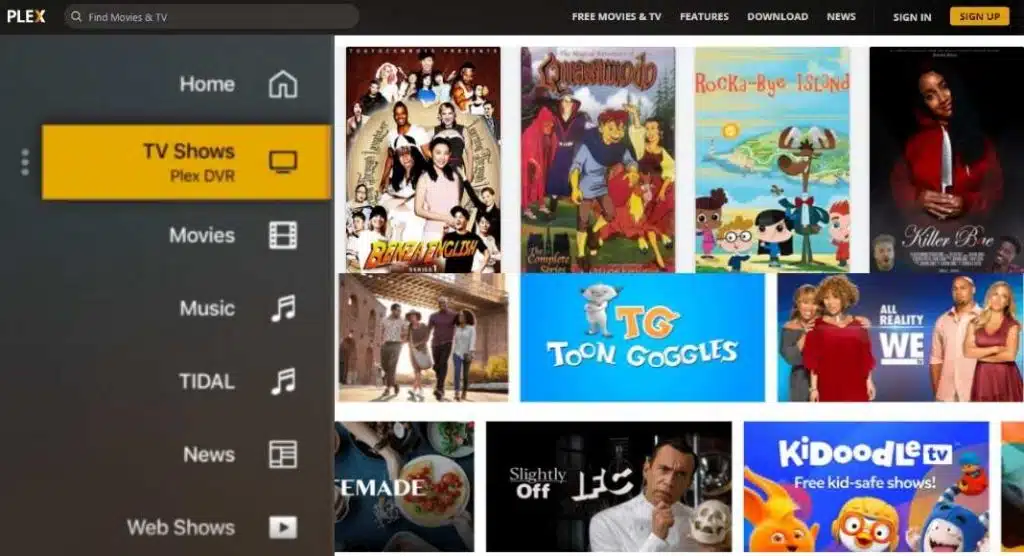Open TIDAL in the sidebar
This screenshot has width=1024, height=556.
(206, 382)
